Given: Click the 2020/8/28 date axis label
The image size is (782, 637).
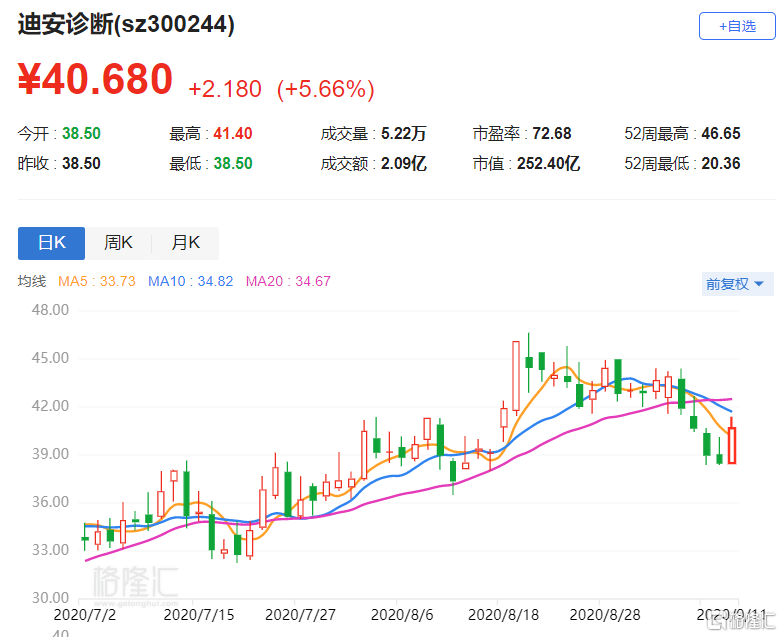Looking at the screenshot, I should tap(604, 615).
